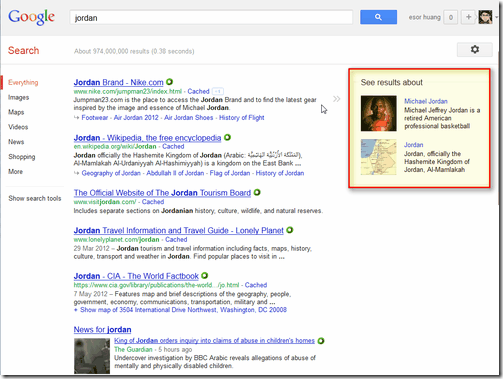Switch to Videos results

[x=18, y=127]
